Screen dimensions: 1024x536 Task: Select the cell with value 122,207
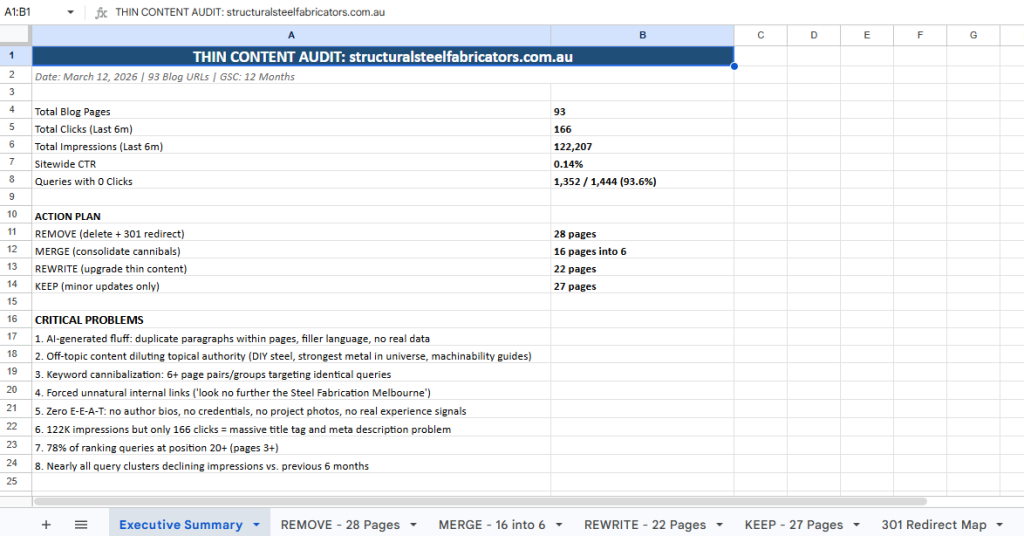coord(643,147)
